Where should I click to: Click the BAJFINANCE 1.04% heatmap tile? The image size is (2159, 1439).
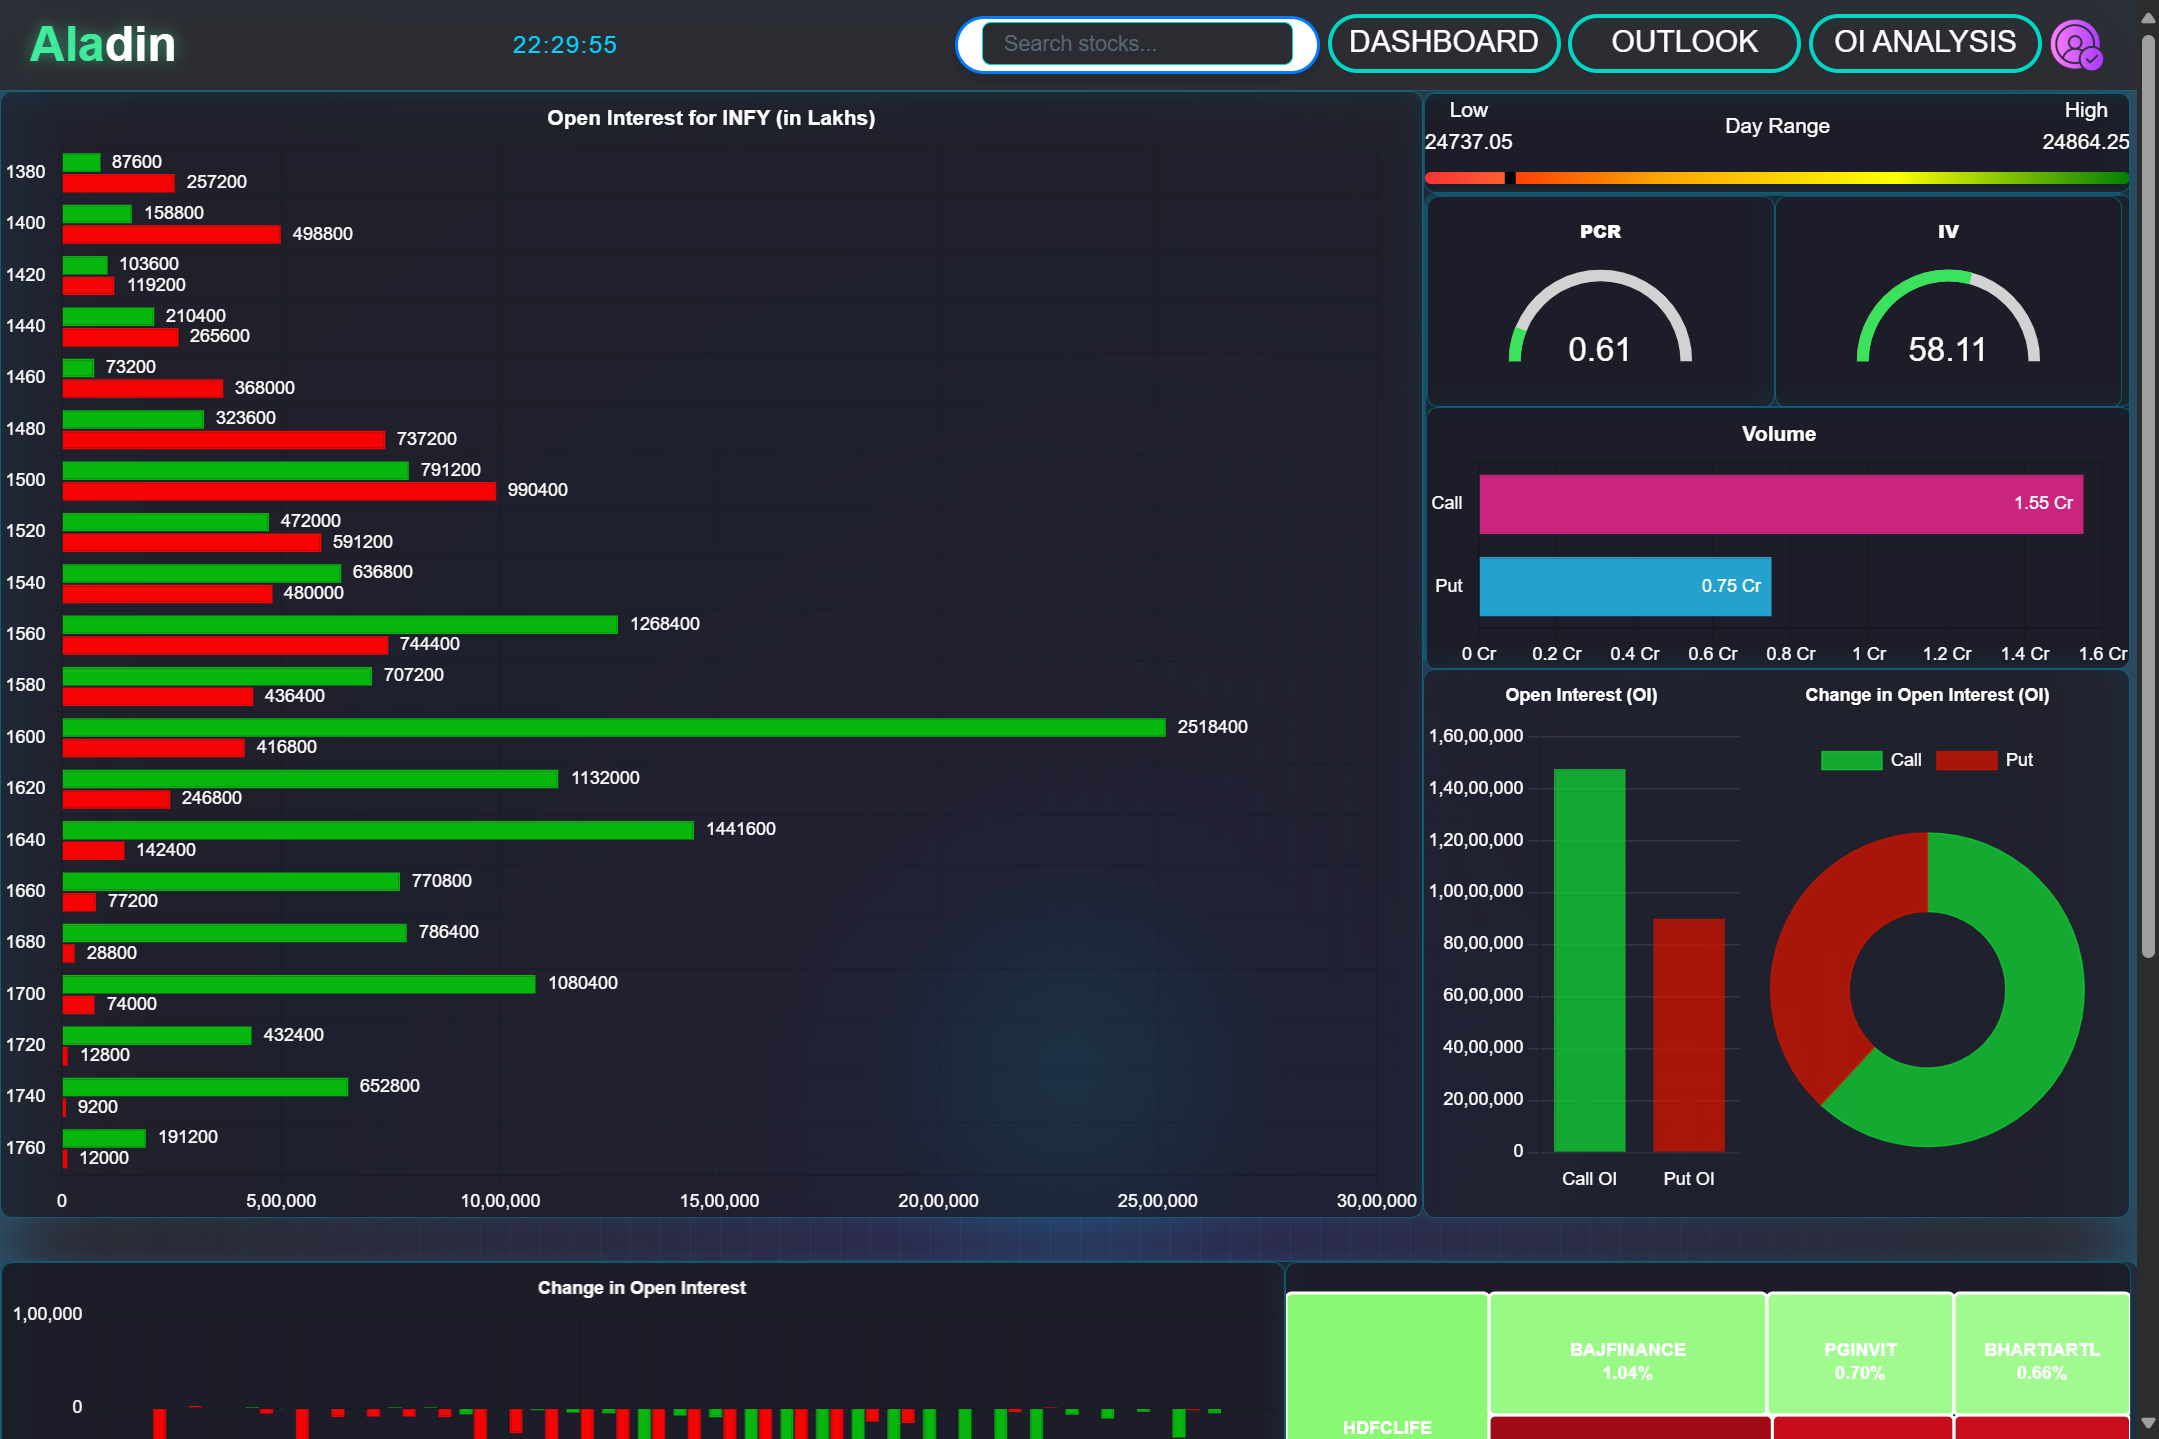coord(1627,1354)
